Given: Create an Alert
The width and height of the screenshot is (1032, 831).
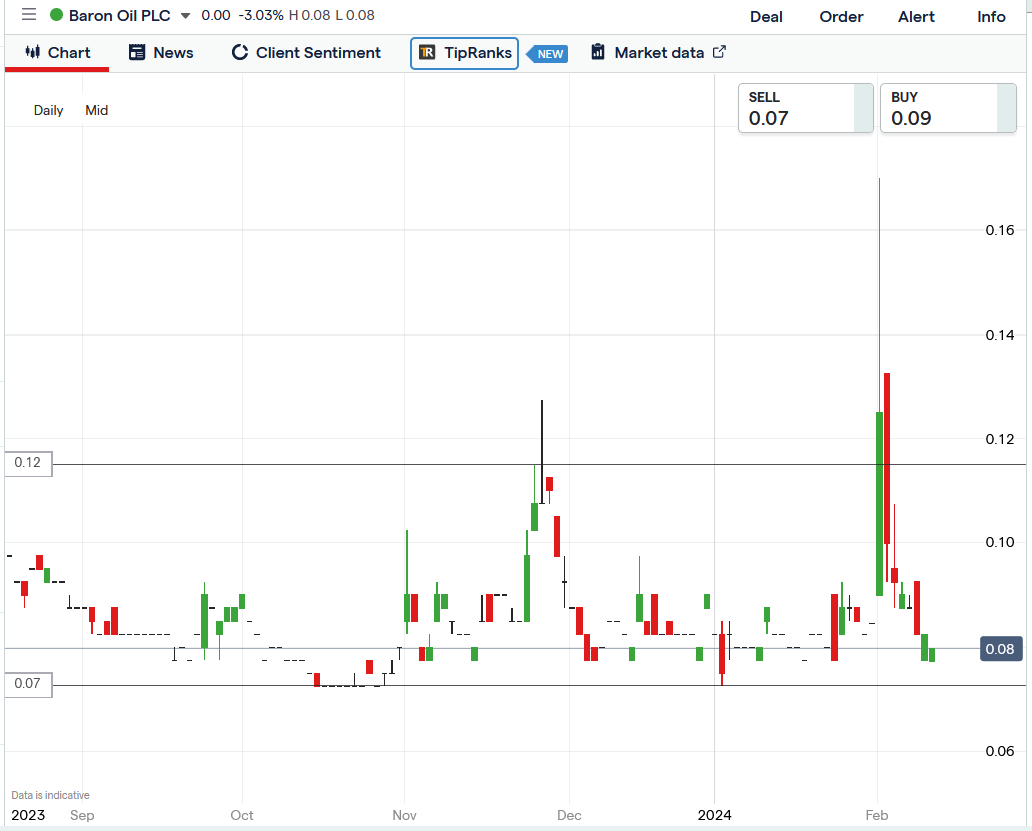Looking at the screenshot, I should (x=916, y=16).
